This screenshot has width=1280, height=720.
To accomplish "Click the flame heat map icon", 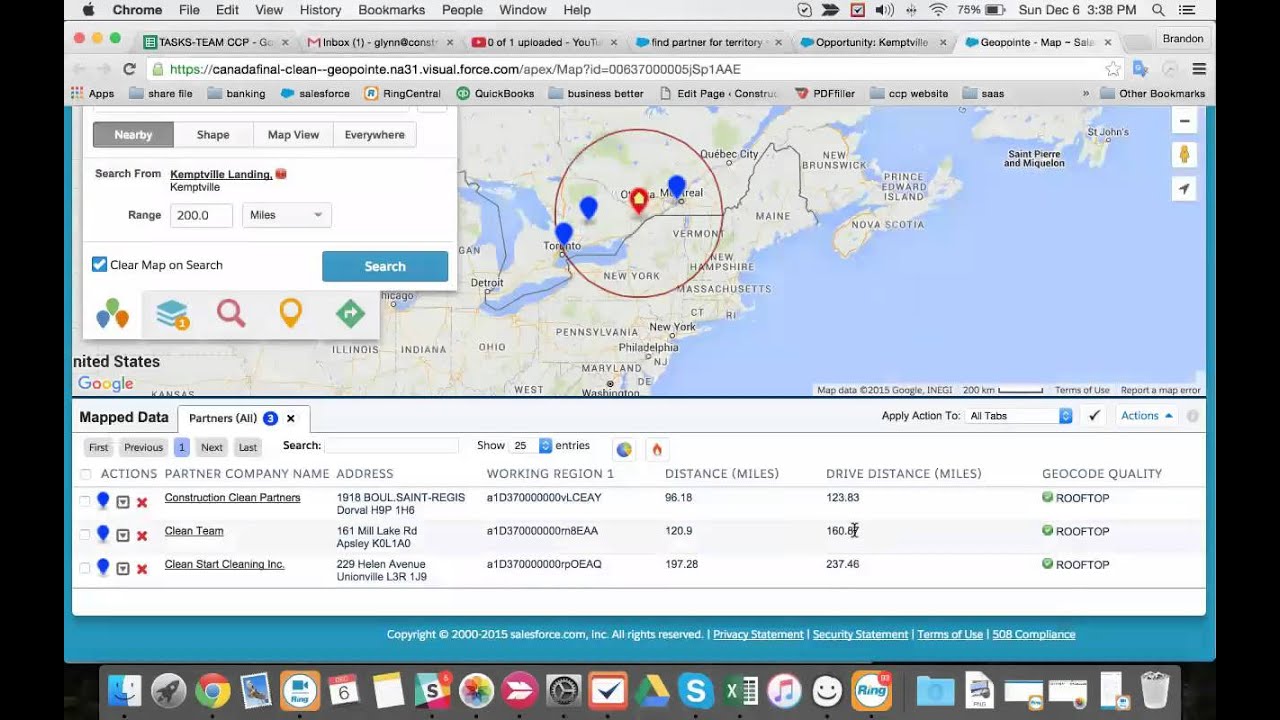I will 657,449.
